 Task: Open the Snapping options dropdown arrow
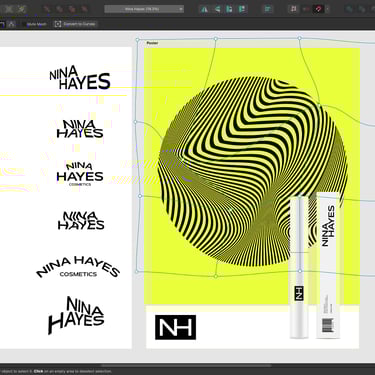point(327,9)
